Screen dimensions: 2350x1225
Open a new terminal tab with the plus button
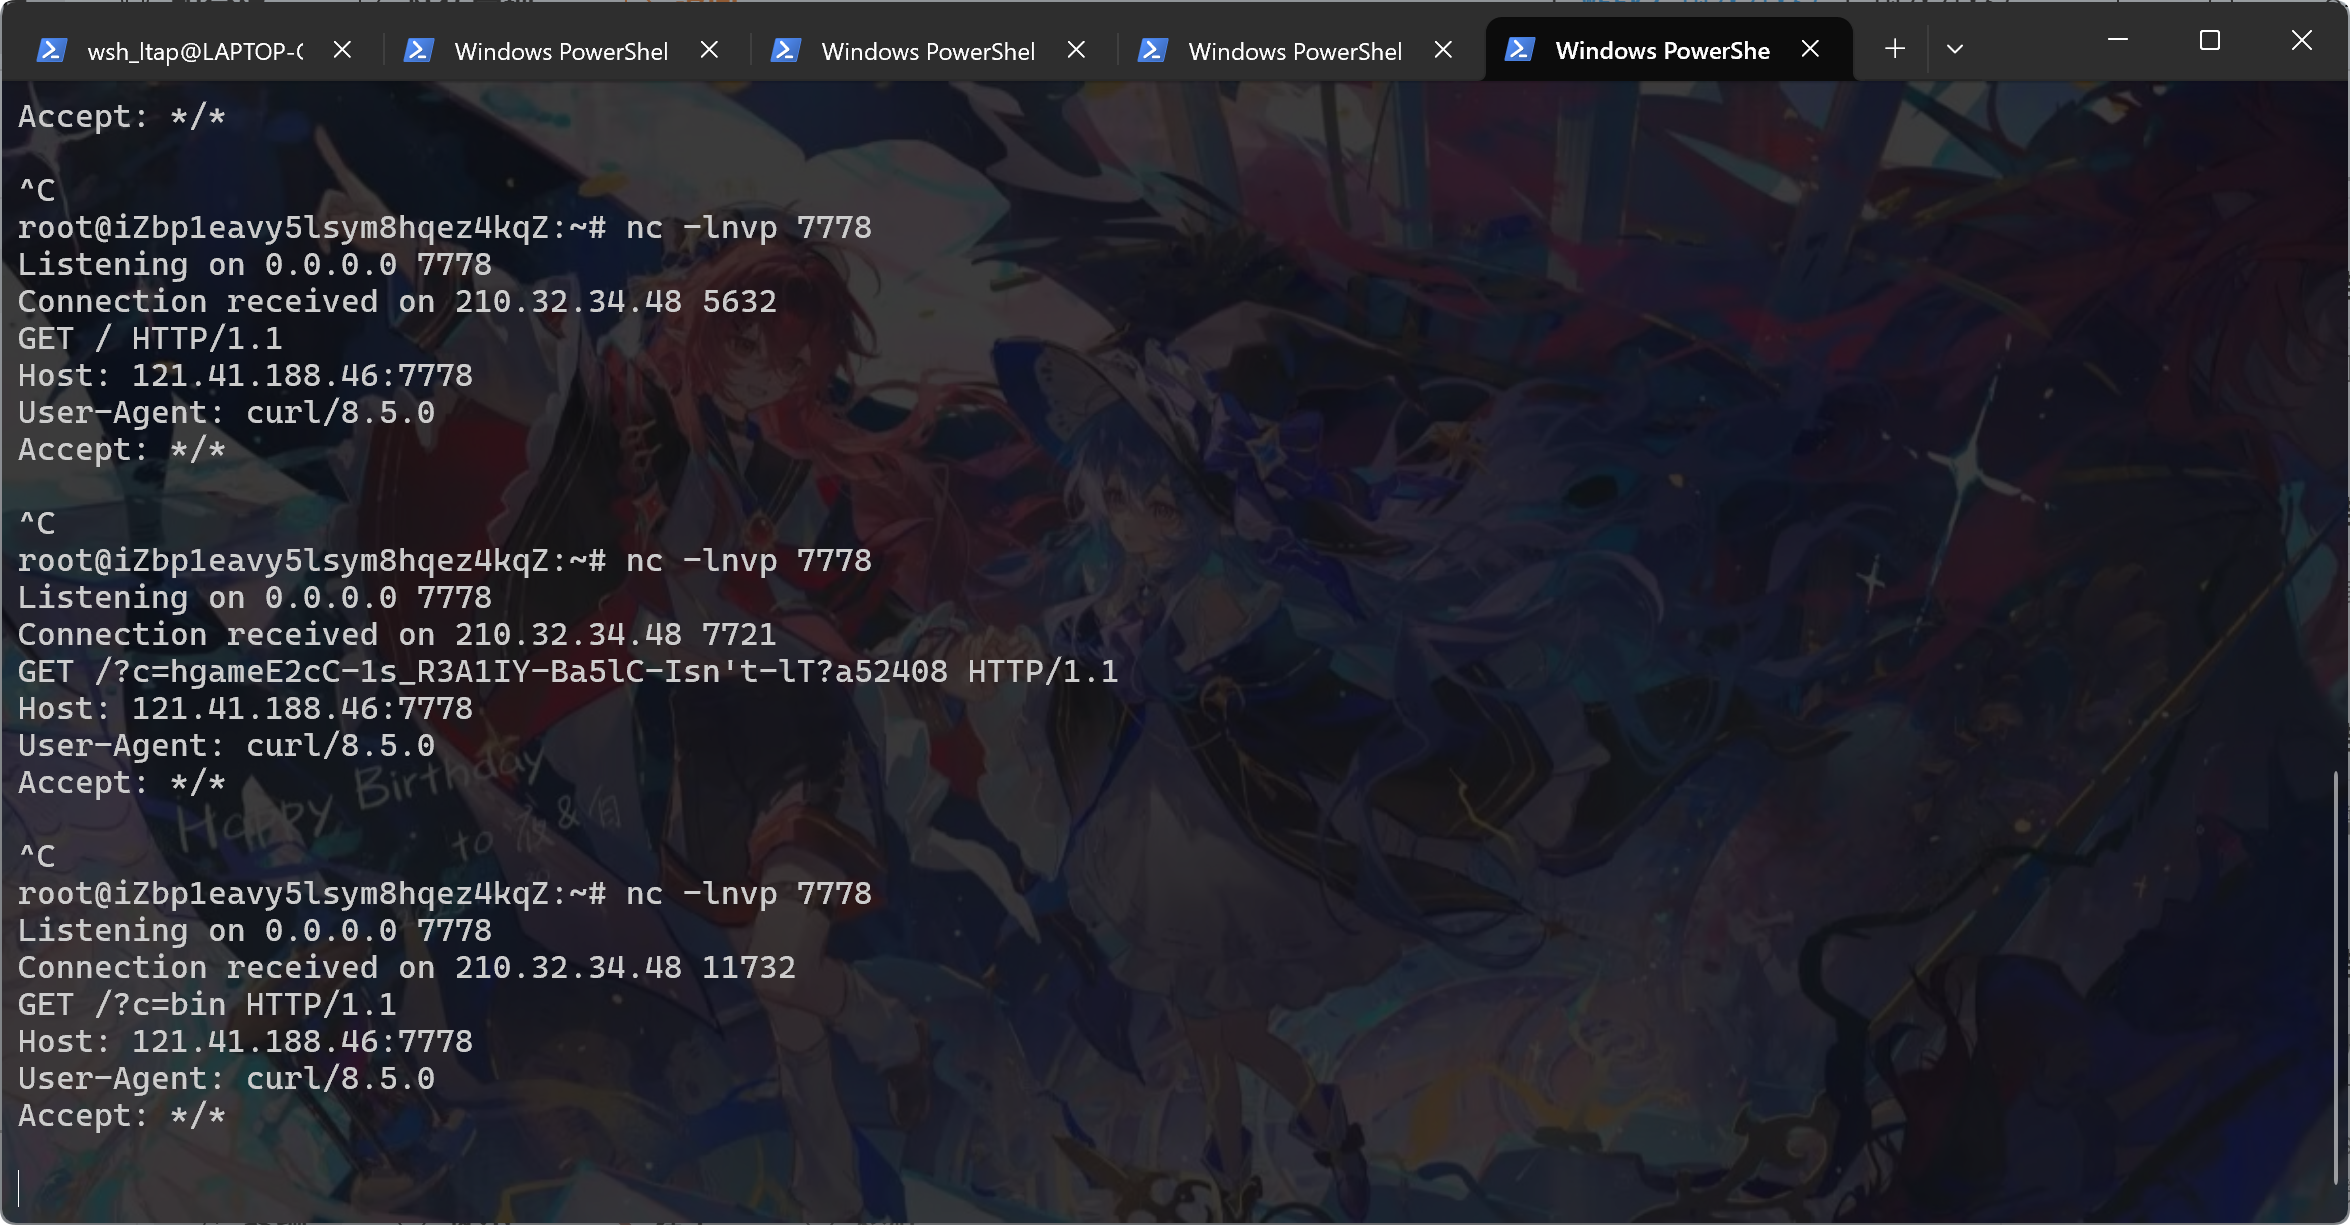tap(1894, 50)
